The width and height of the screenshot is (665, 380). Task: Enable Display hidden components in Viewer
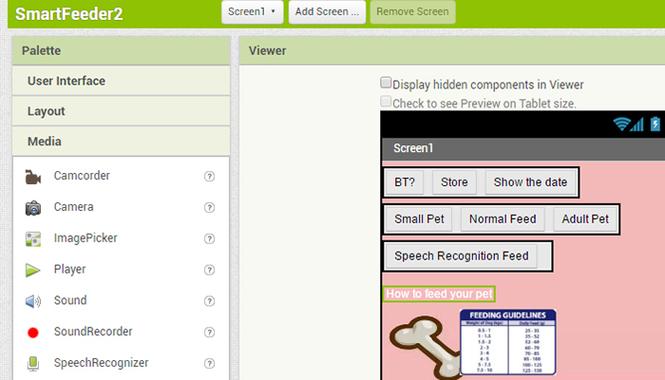click(x=386, y=83)
